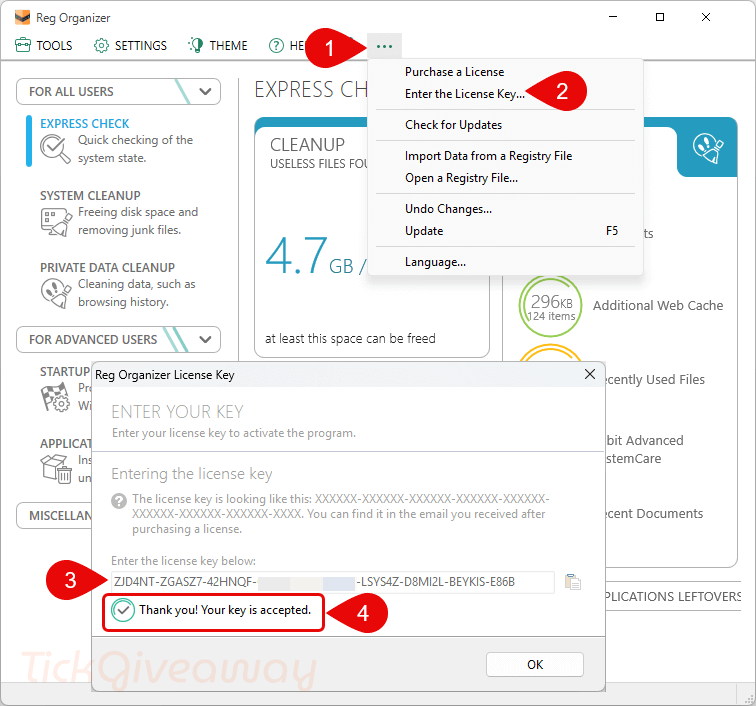Click the license key input field
This screenshot has width=756, height=706.
pos(333,582)
